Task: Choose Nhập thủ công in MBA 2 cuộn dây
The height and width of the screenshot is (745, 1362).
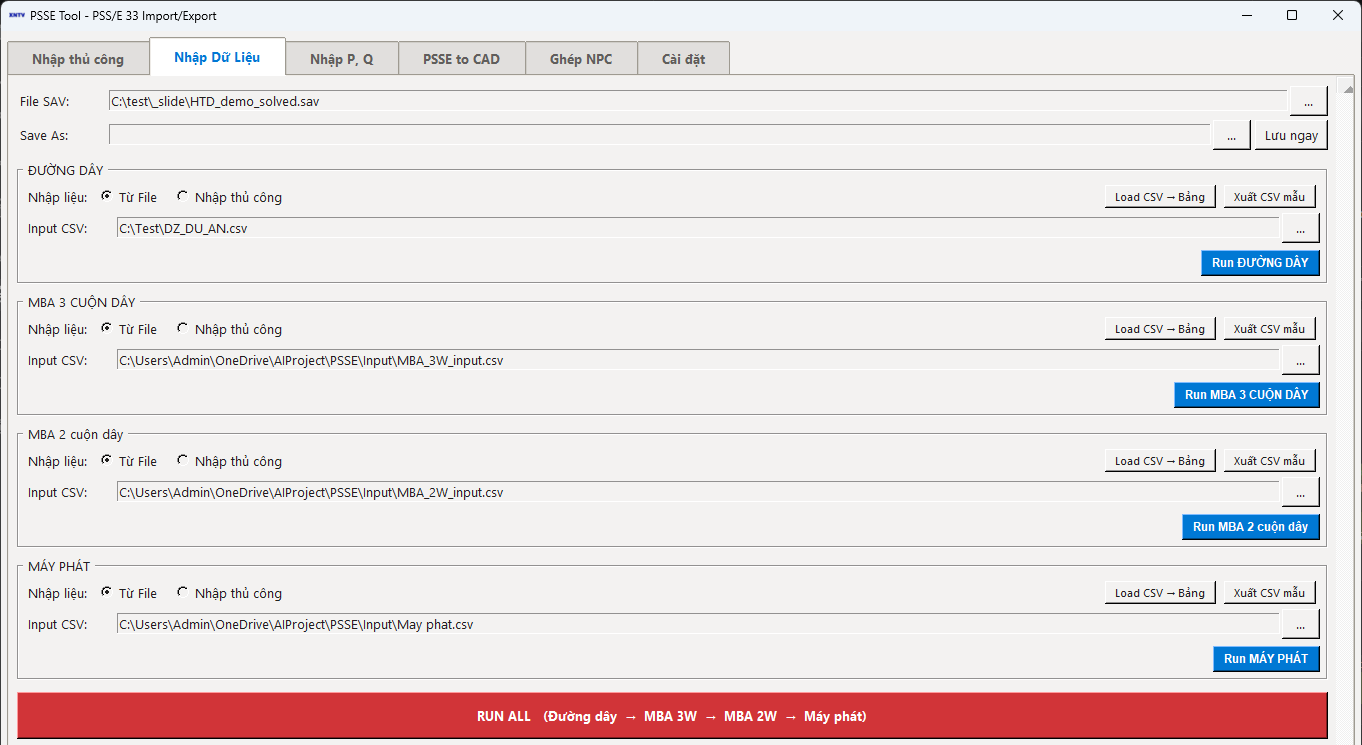Action: click(x=229, y=461)
